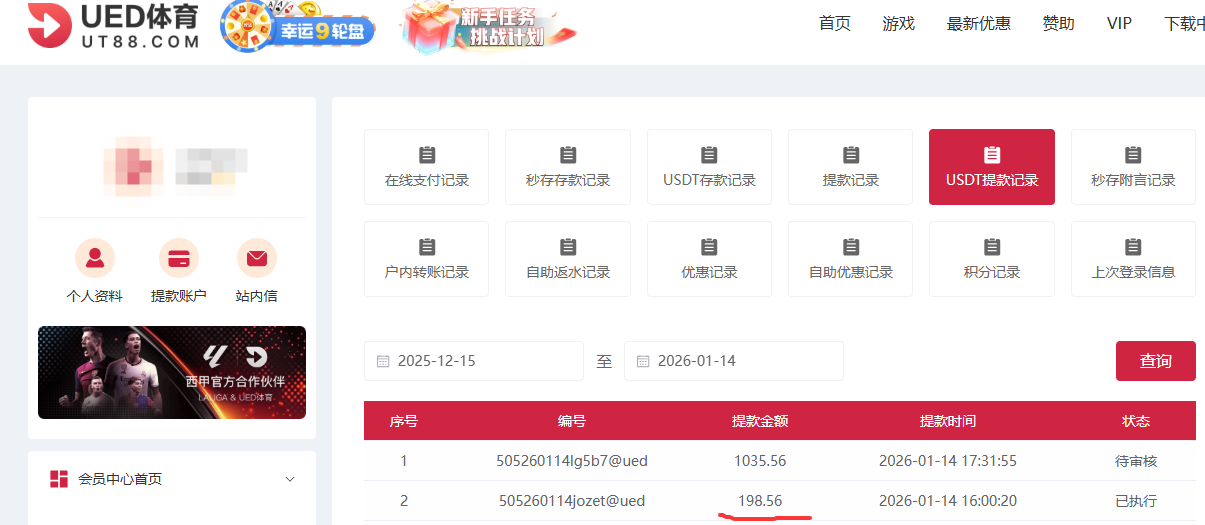Open the VIP navigation link
This screenshot has height=525, width=1205.
click(1119, 24)
